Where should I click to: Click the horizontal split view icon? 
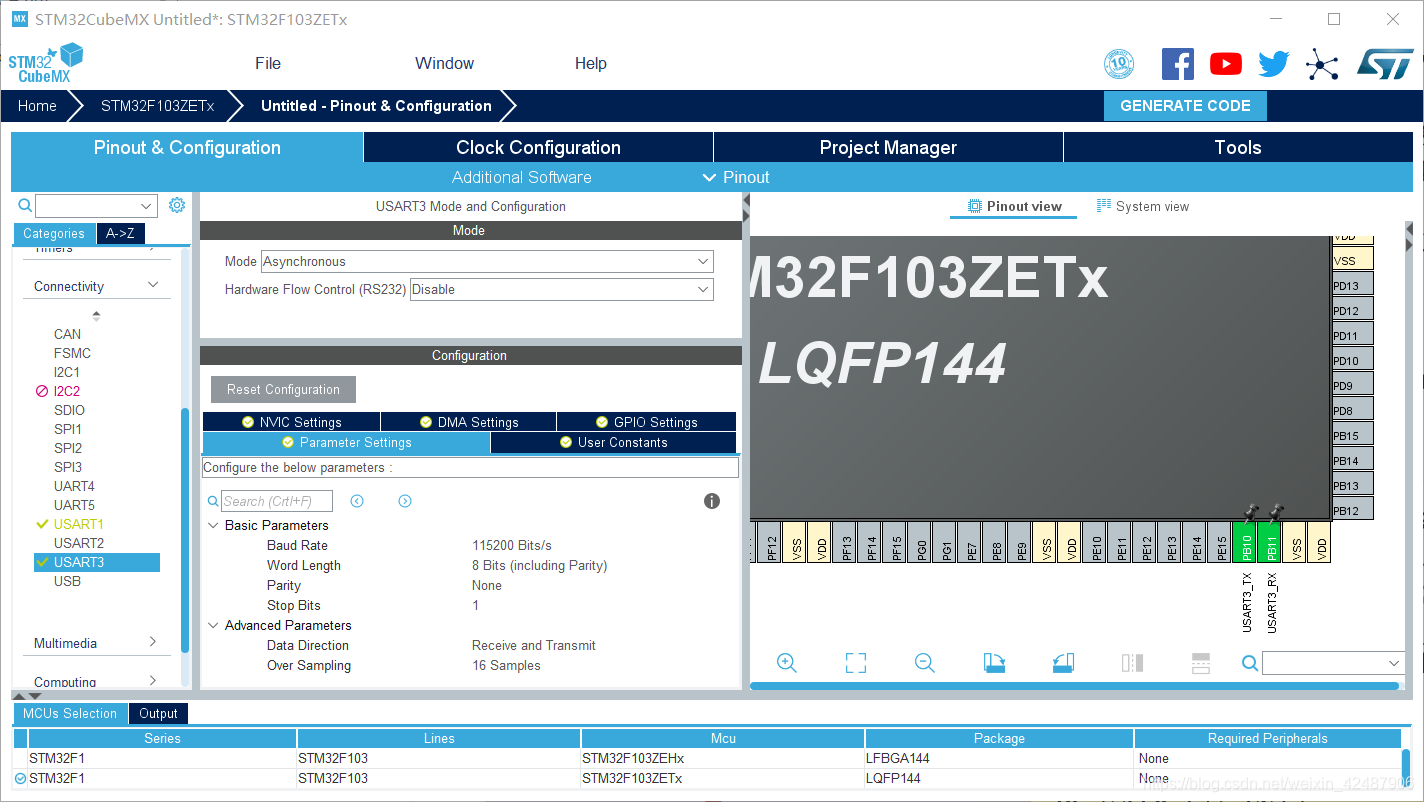(1201, 663)
